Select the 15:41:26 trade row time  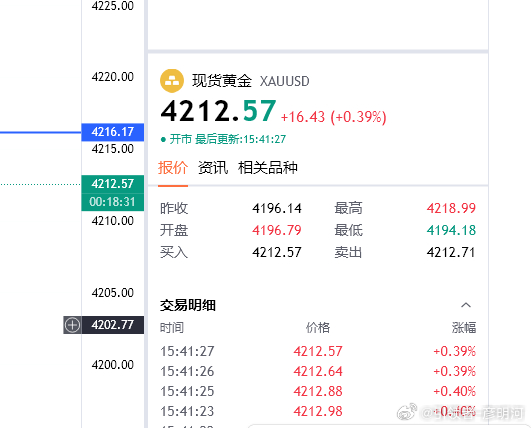click(x=187, y=371)
